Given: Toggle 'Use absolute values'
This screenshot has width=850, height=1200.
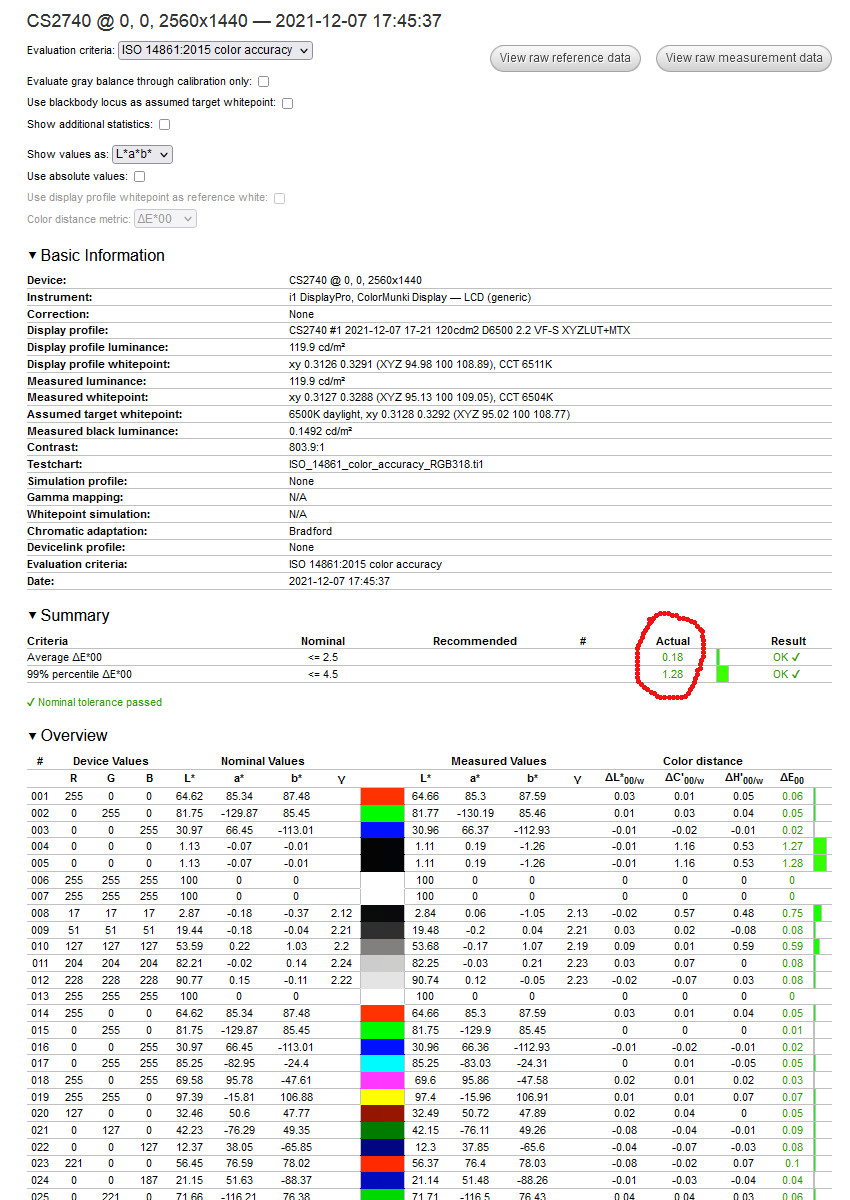Looking at the screenshot, I should 139,175.
